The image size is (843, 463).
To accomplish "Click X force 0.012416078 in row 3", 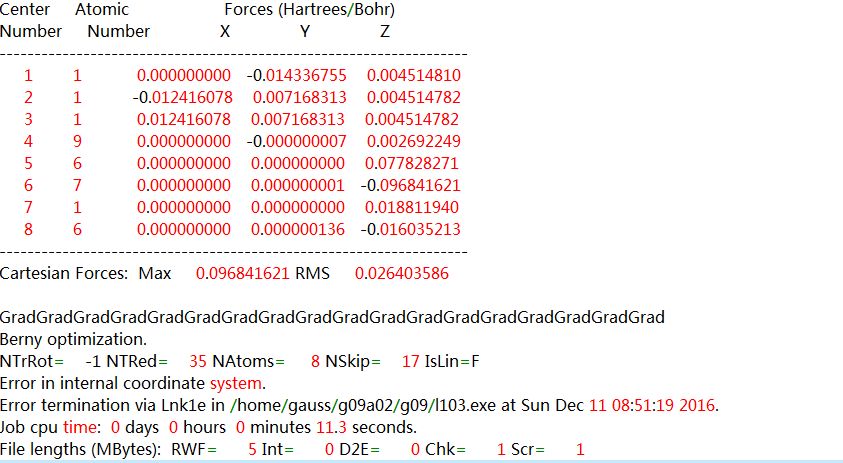I will point(184,119).
